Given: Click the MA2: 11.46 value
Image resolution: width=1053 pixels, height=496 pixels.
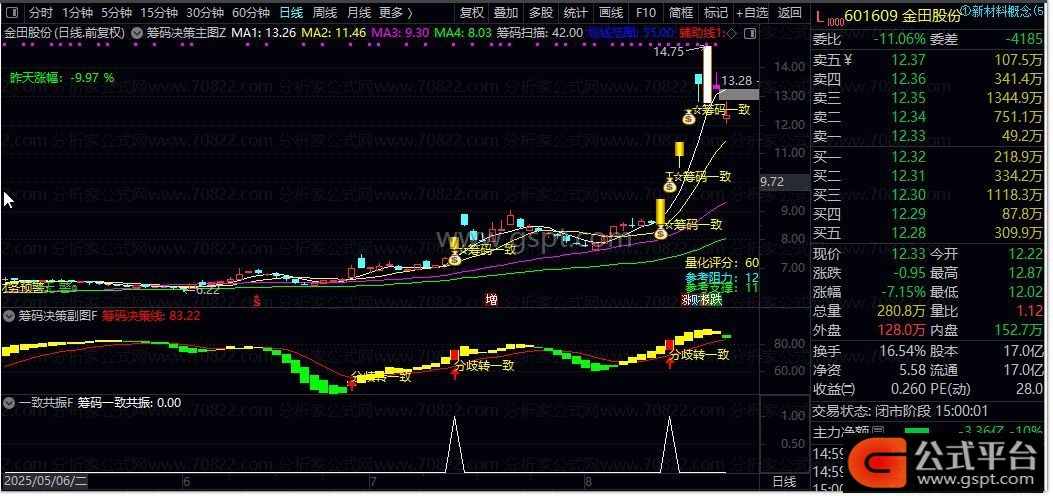Looking at the screenshot, I should pos(333,32).
